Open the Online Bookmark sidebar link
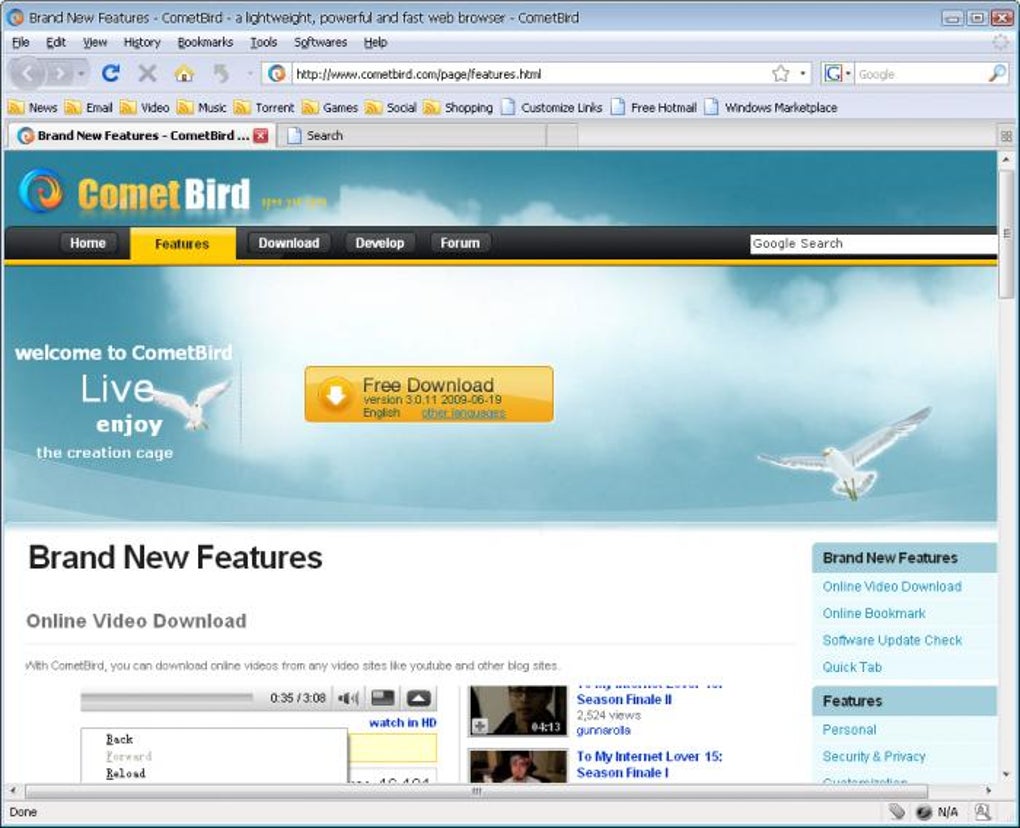 (874, 613)
